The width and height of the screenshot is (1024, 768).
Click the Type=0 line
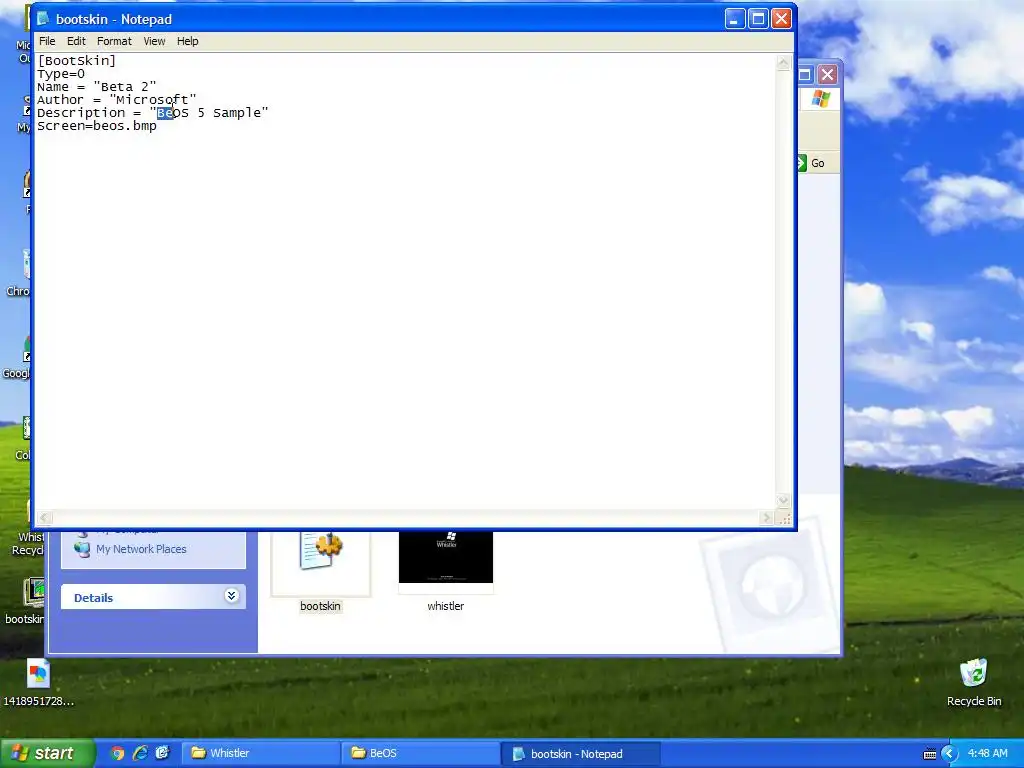coord(61,74)
